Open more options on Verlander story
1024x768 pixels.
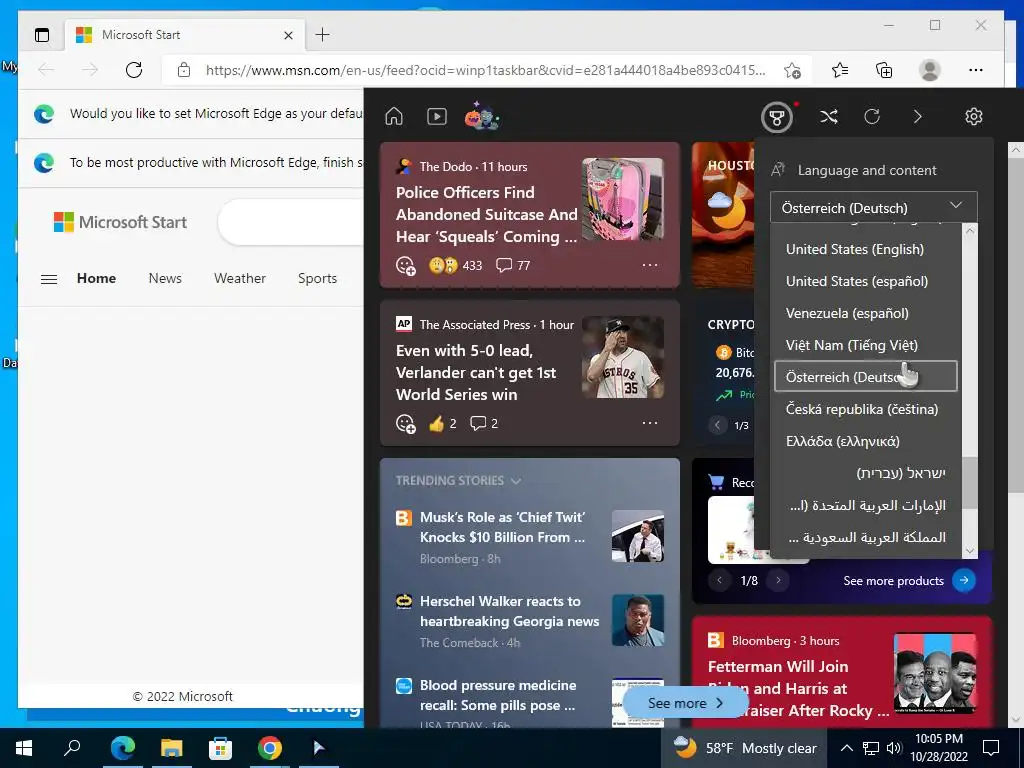click(x=650, y=423)
